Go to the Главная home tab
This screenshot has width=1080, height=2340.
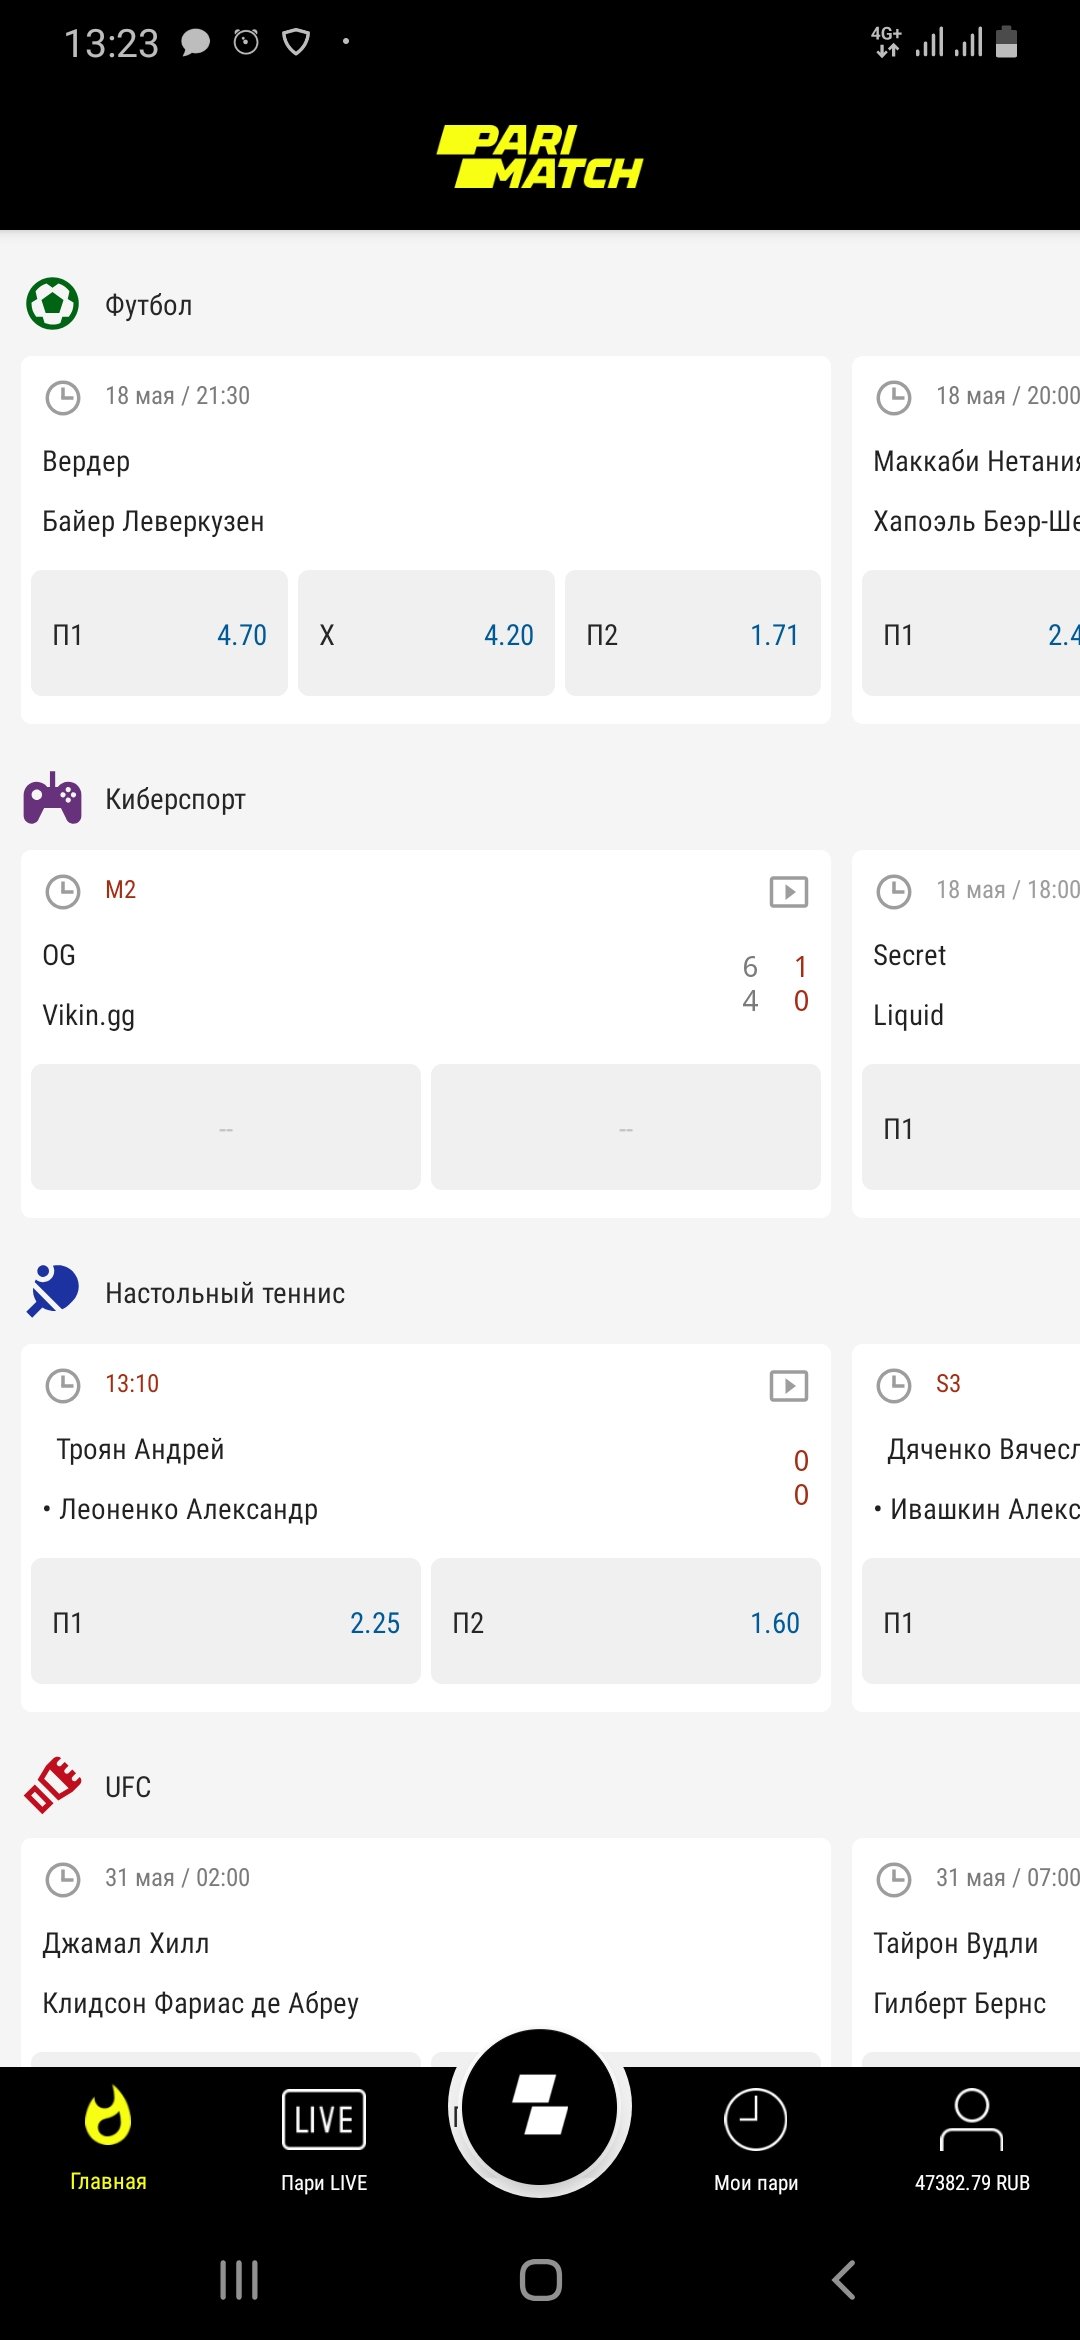pos(108,2138)
